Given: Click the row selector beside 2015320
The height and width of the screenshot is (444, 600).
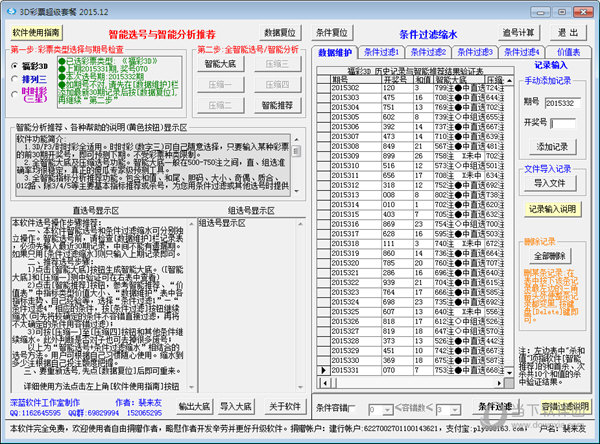Looking at the screenshot, I should point(324,263).
